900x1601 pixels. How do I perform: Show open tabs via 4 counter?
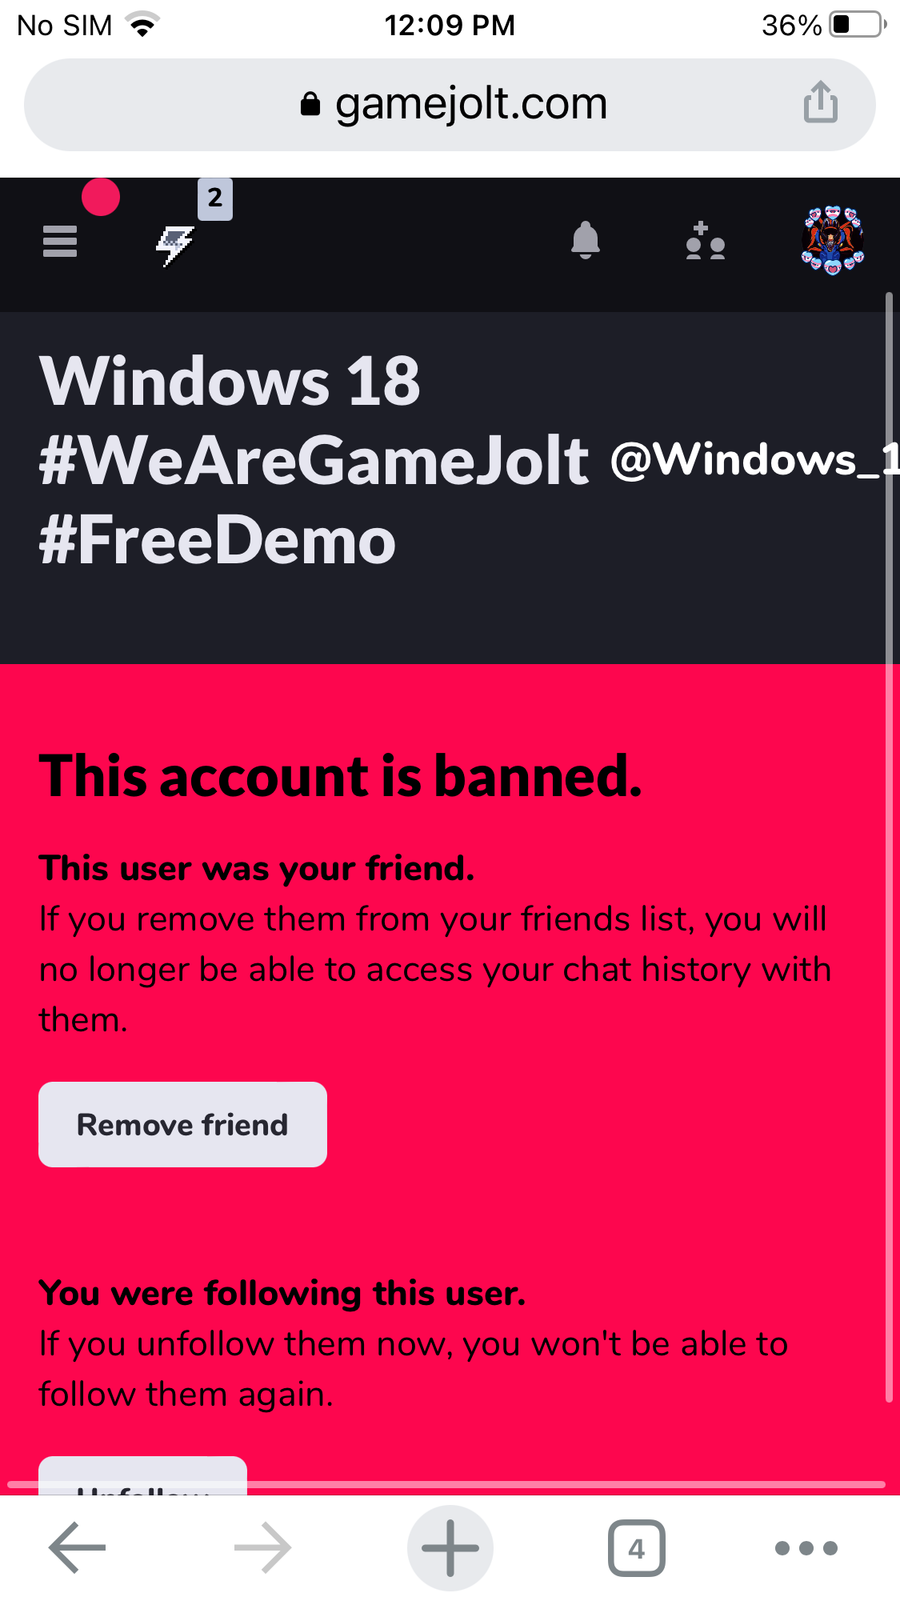point(637,1548)
